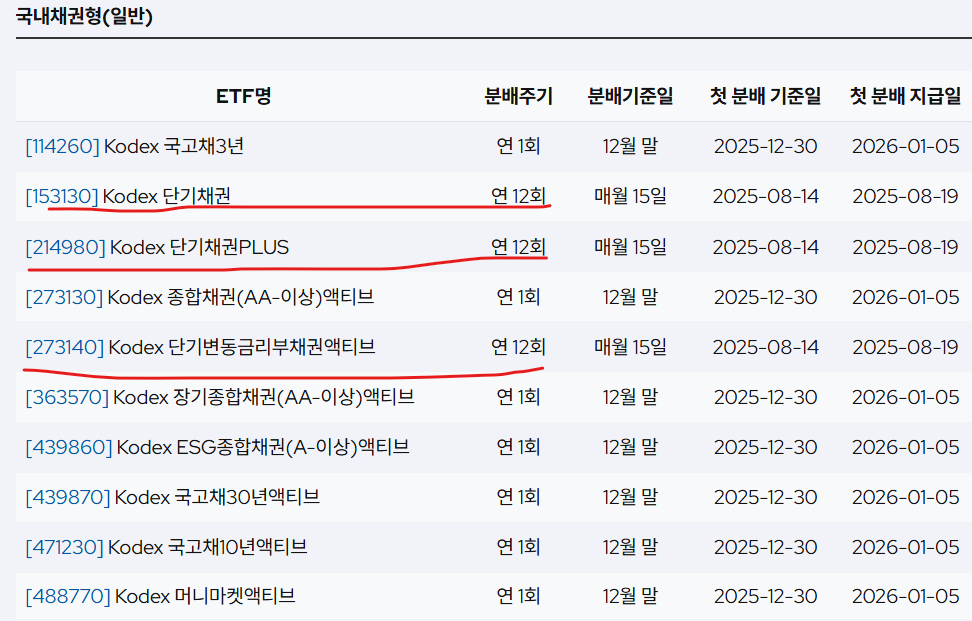Click 연 12회 in Kodex 단기채권PLUS row
Screen dimensions: 972x621
point(518,247)
